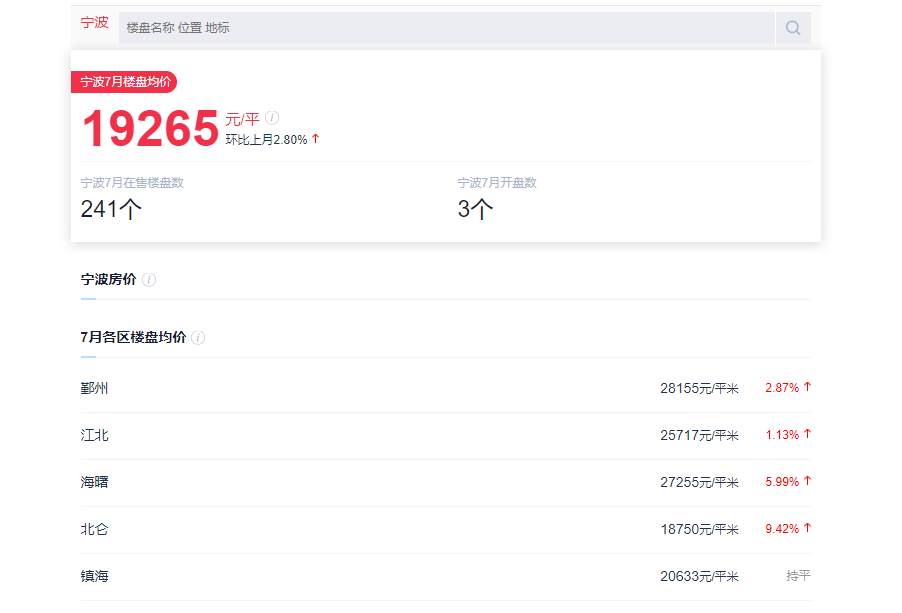This screenshot has height=613, width=902.
Task: Open the 江北 district row
Action: tap(446, 436)
